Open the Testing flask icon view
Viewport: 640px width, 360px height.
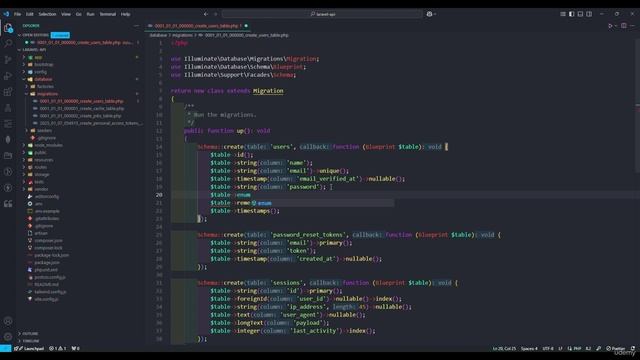click(8, 108)
